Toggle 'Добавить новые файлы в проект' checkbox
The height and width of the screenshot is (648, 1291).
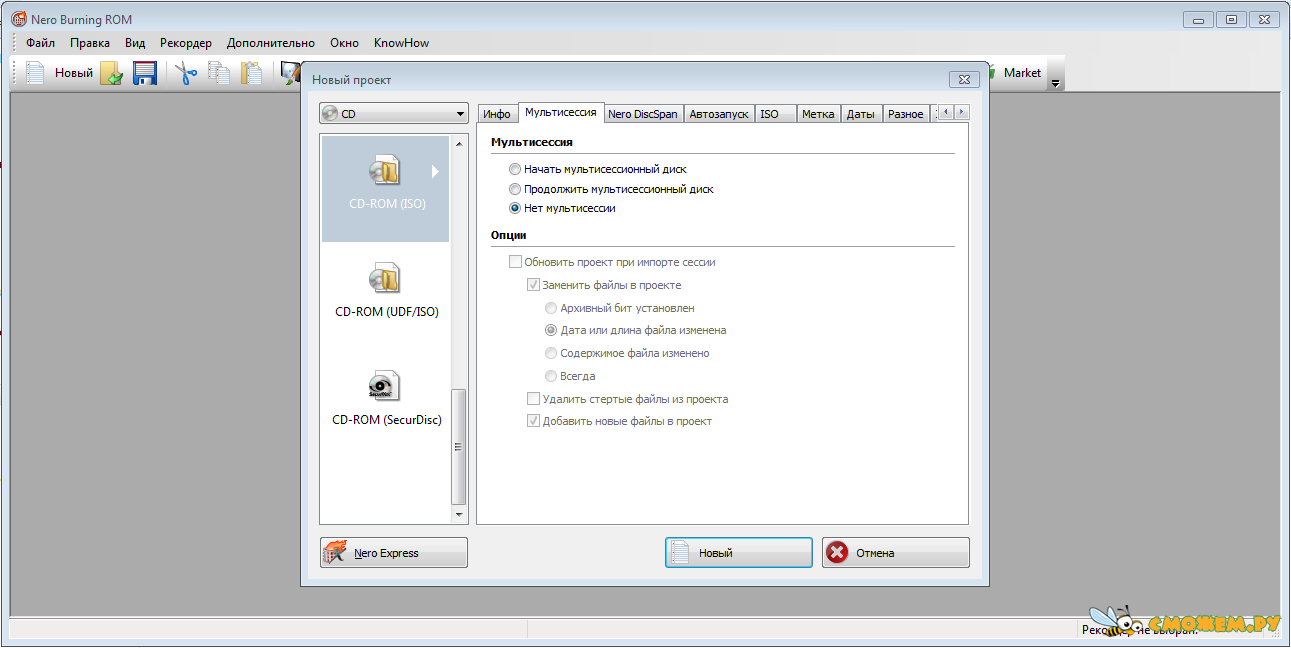point(620,421)
